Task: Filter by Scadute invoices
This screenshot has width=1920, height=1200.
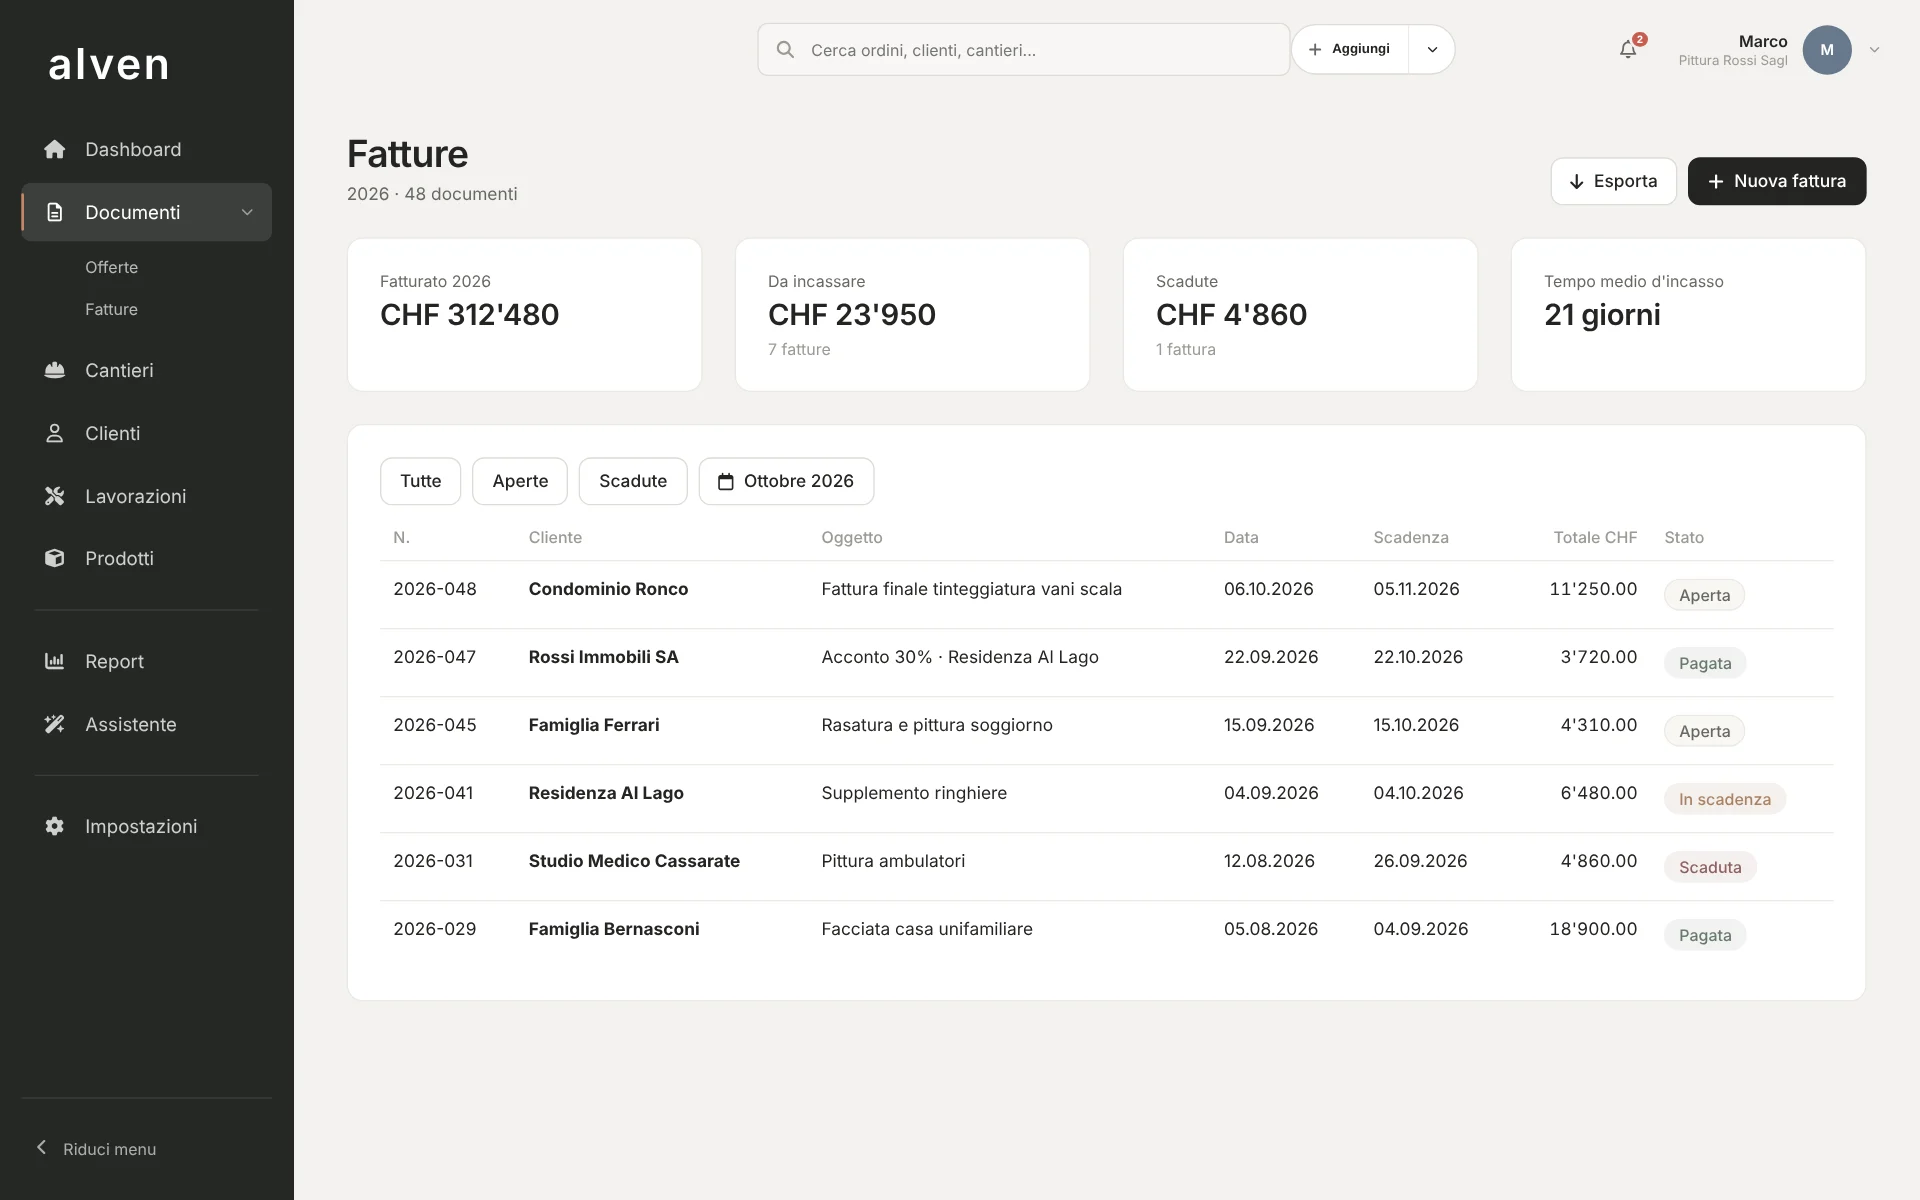Action: [633, 481]
